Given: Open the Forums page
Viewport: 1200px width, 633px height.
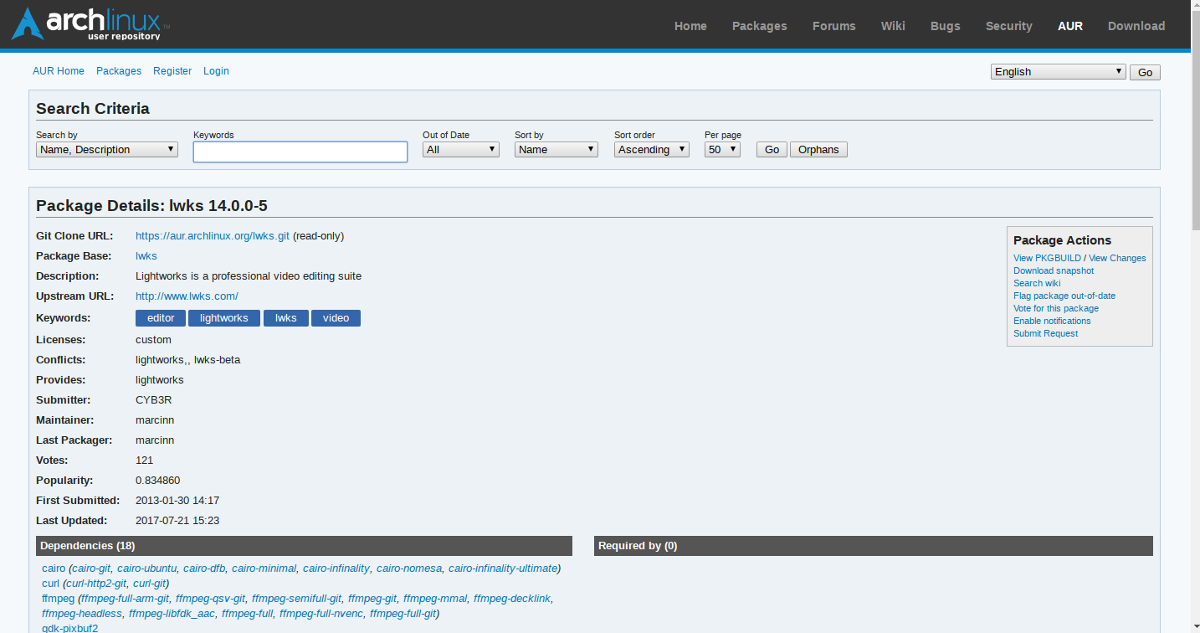Looking at the screenshot, I should click(x=834, y=26).
